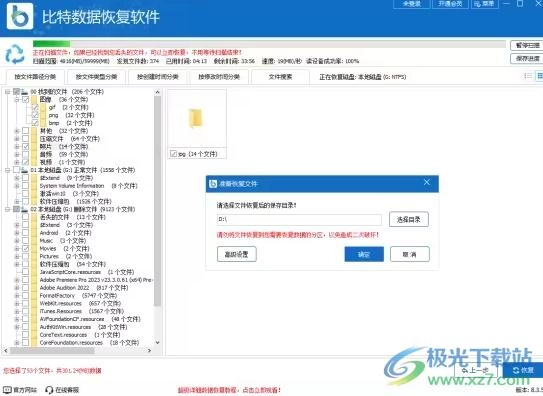543x396 pixels.
Task: Open the official website icon link
Action: pyautogui.click(x=7, y=390)
